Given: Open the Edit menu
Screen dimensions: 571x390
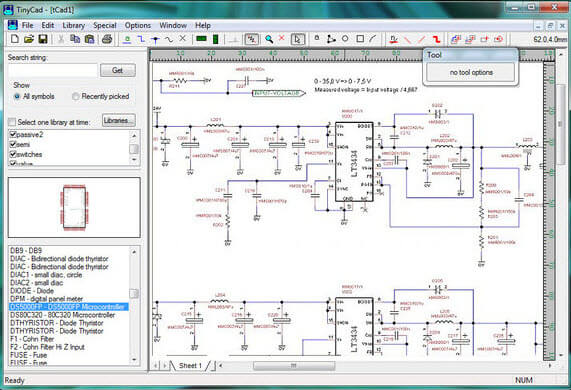Looking at the screenshot, I should 48,25.
